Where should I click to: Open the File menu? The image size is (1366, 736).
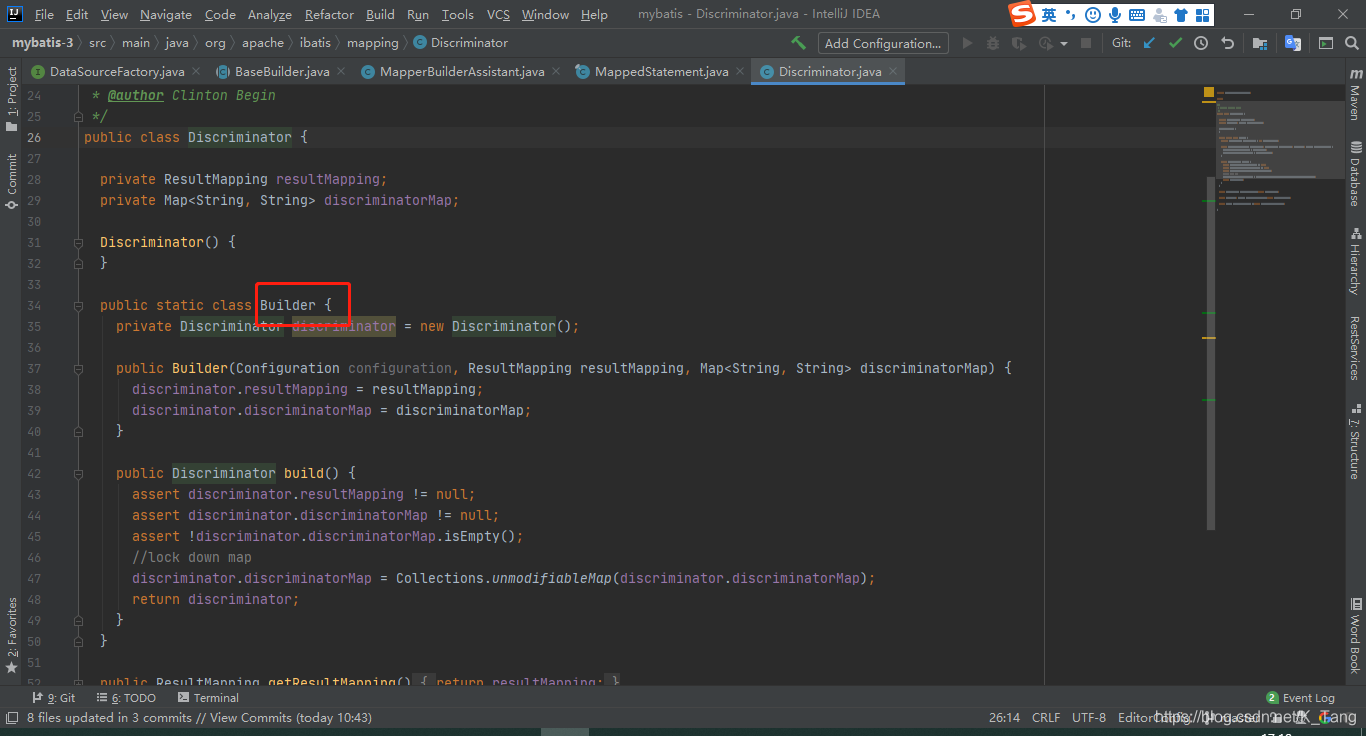pos(44,15)
